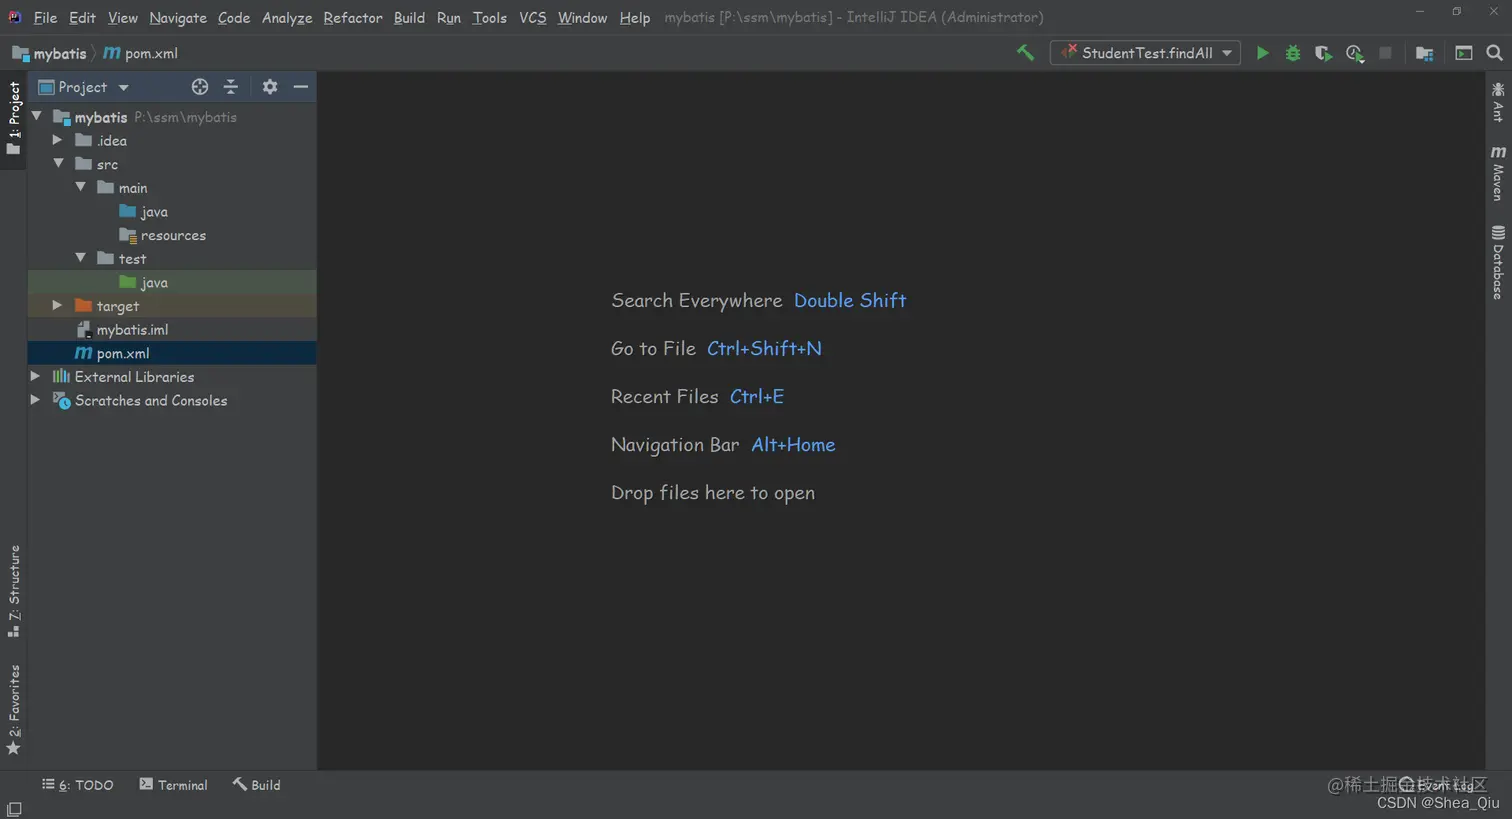1512x819 pixels.
Task: Locate the opened file with the crosshair icon
Action: (x=200, y=87)
